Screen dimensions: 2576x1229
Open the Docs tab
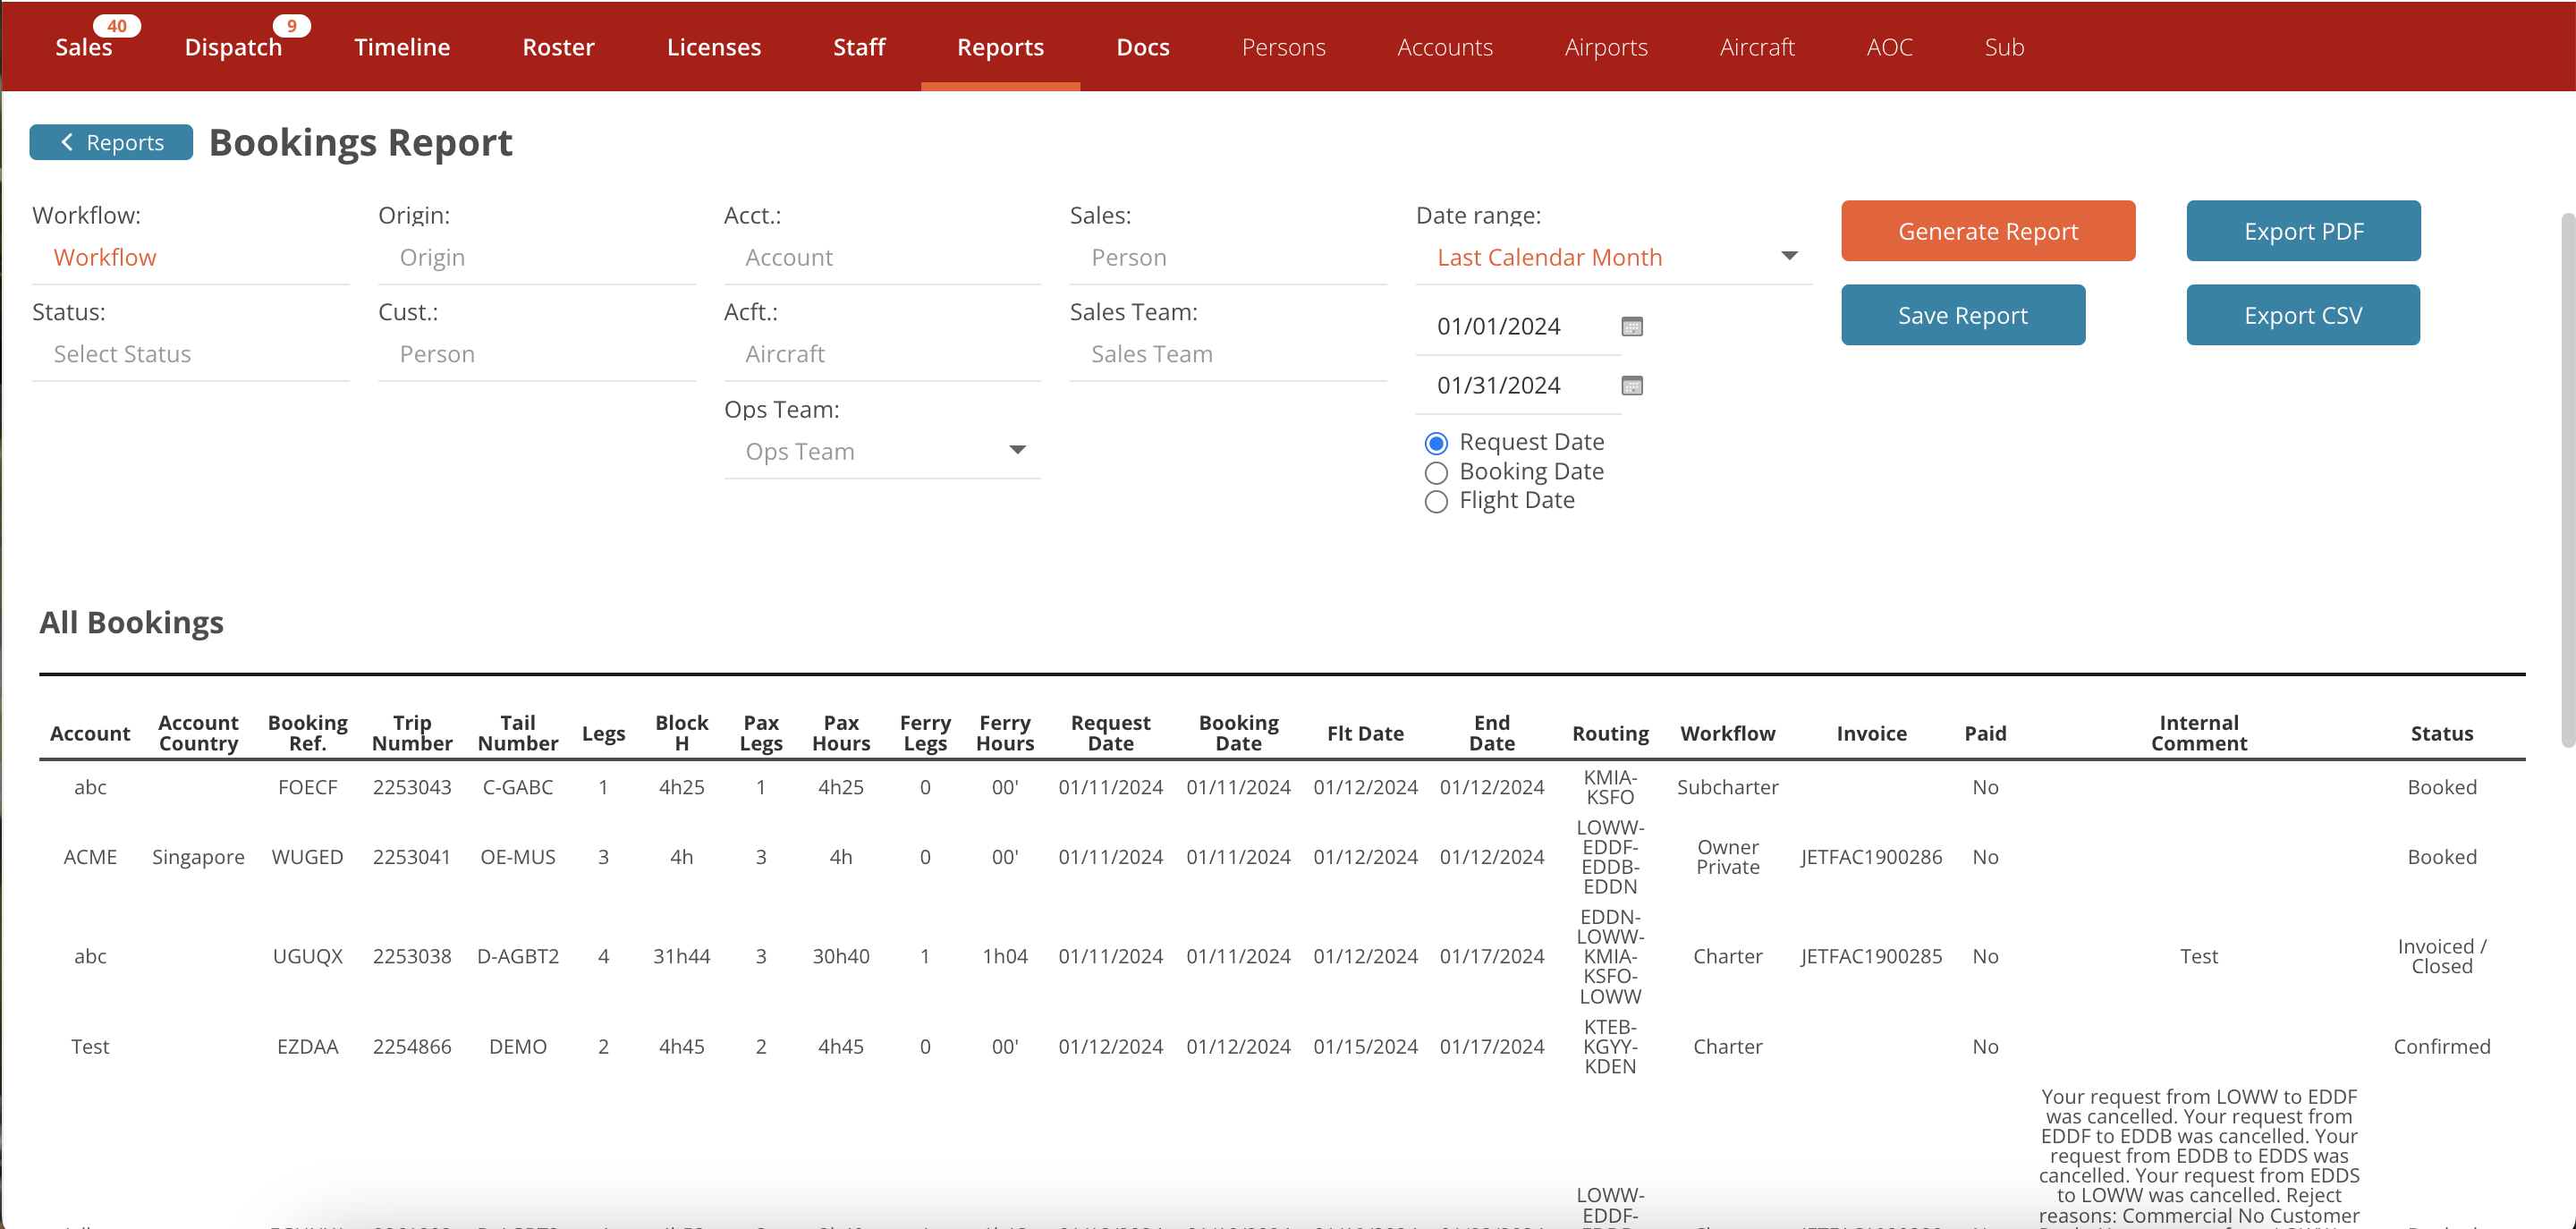pyautogui.click(x=1143, y=47)
